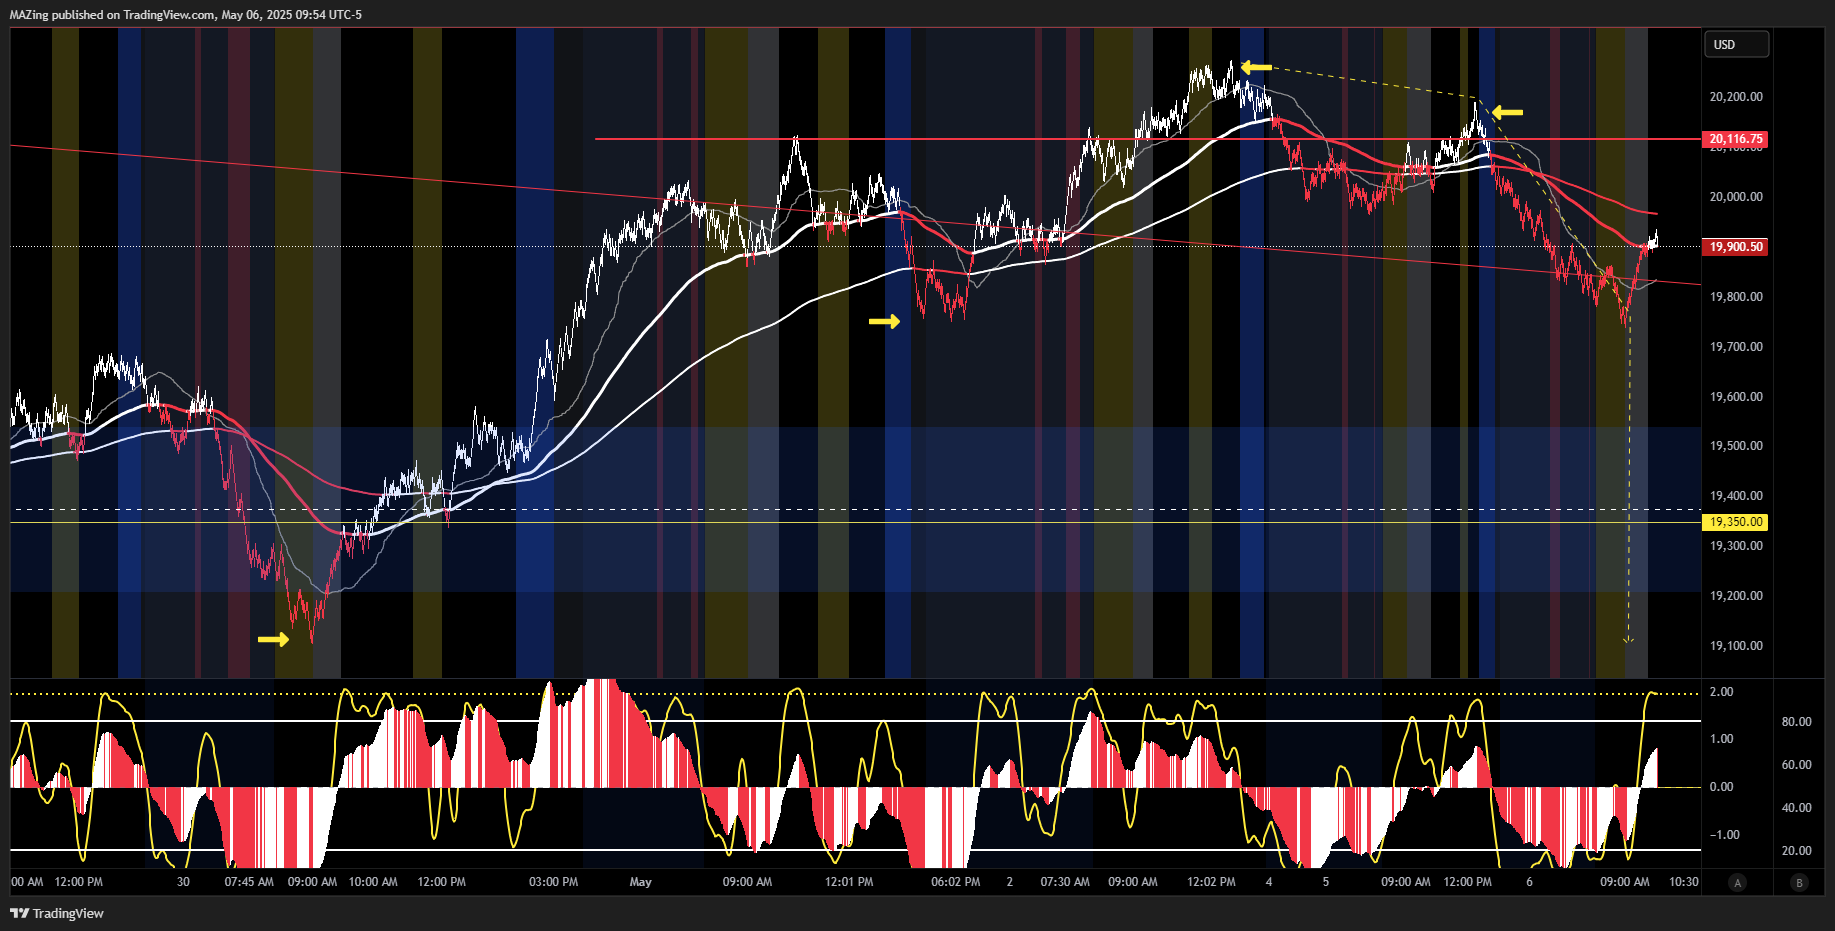Click the 60.00 indicator scale value
The height and width of the screenshot is (931, 1835).
[x=1796, y=765]
